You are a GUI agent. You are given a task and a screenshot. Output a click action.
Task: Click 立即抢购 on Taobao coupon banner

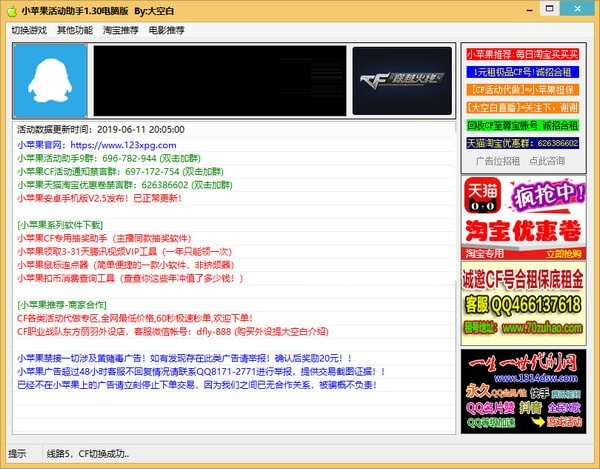(x=564, y=254)
